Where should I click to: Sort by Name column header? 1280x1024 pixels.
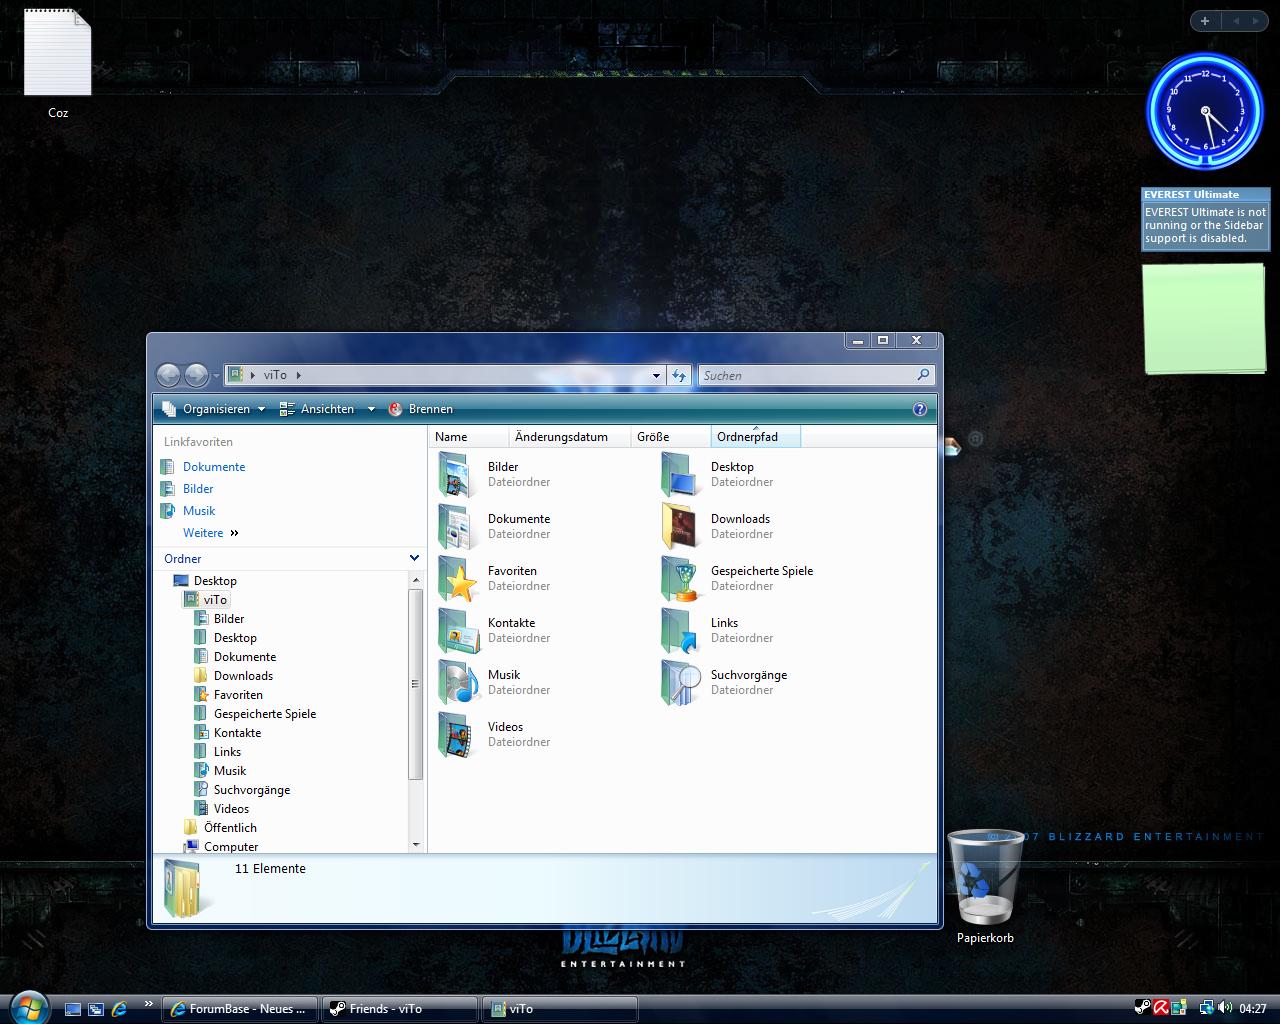[469, 437]
